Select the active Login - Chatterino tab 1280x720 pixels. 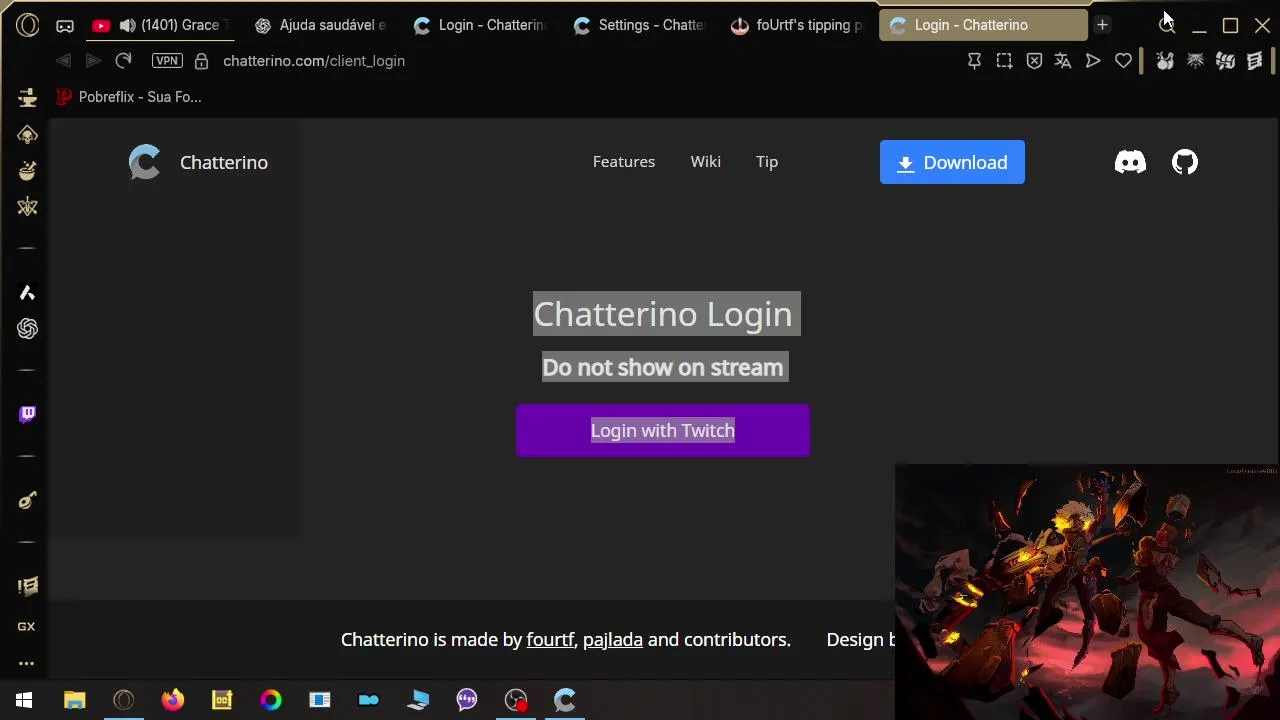[x=983, y=25]
